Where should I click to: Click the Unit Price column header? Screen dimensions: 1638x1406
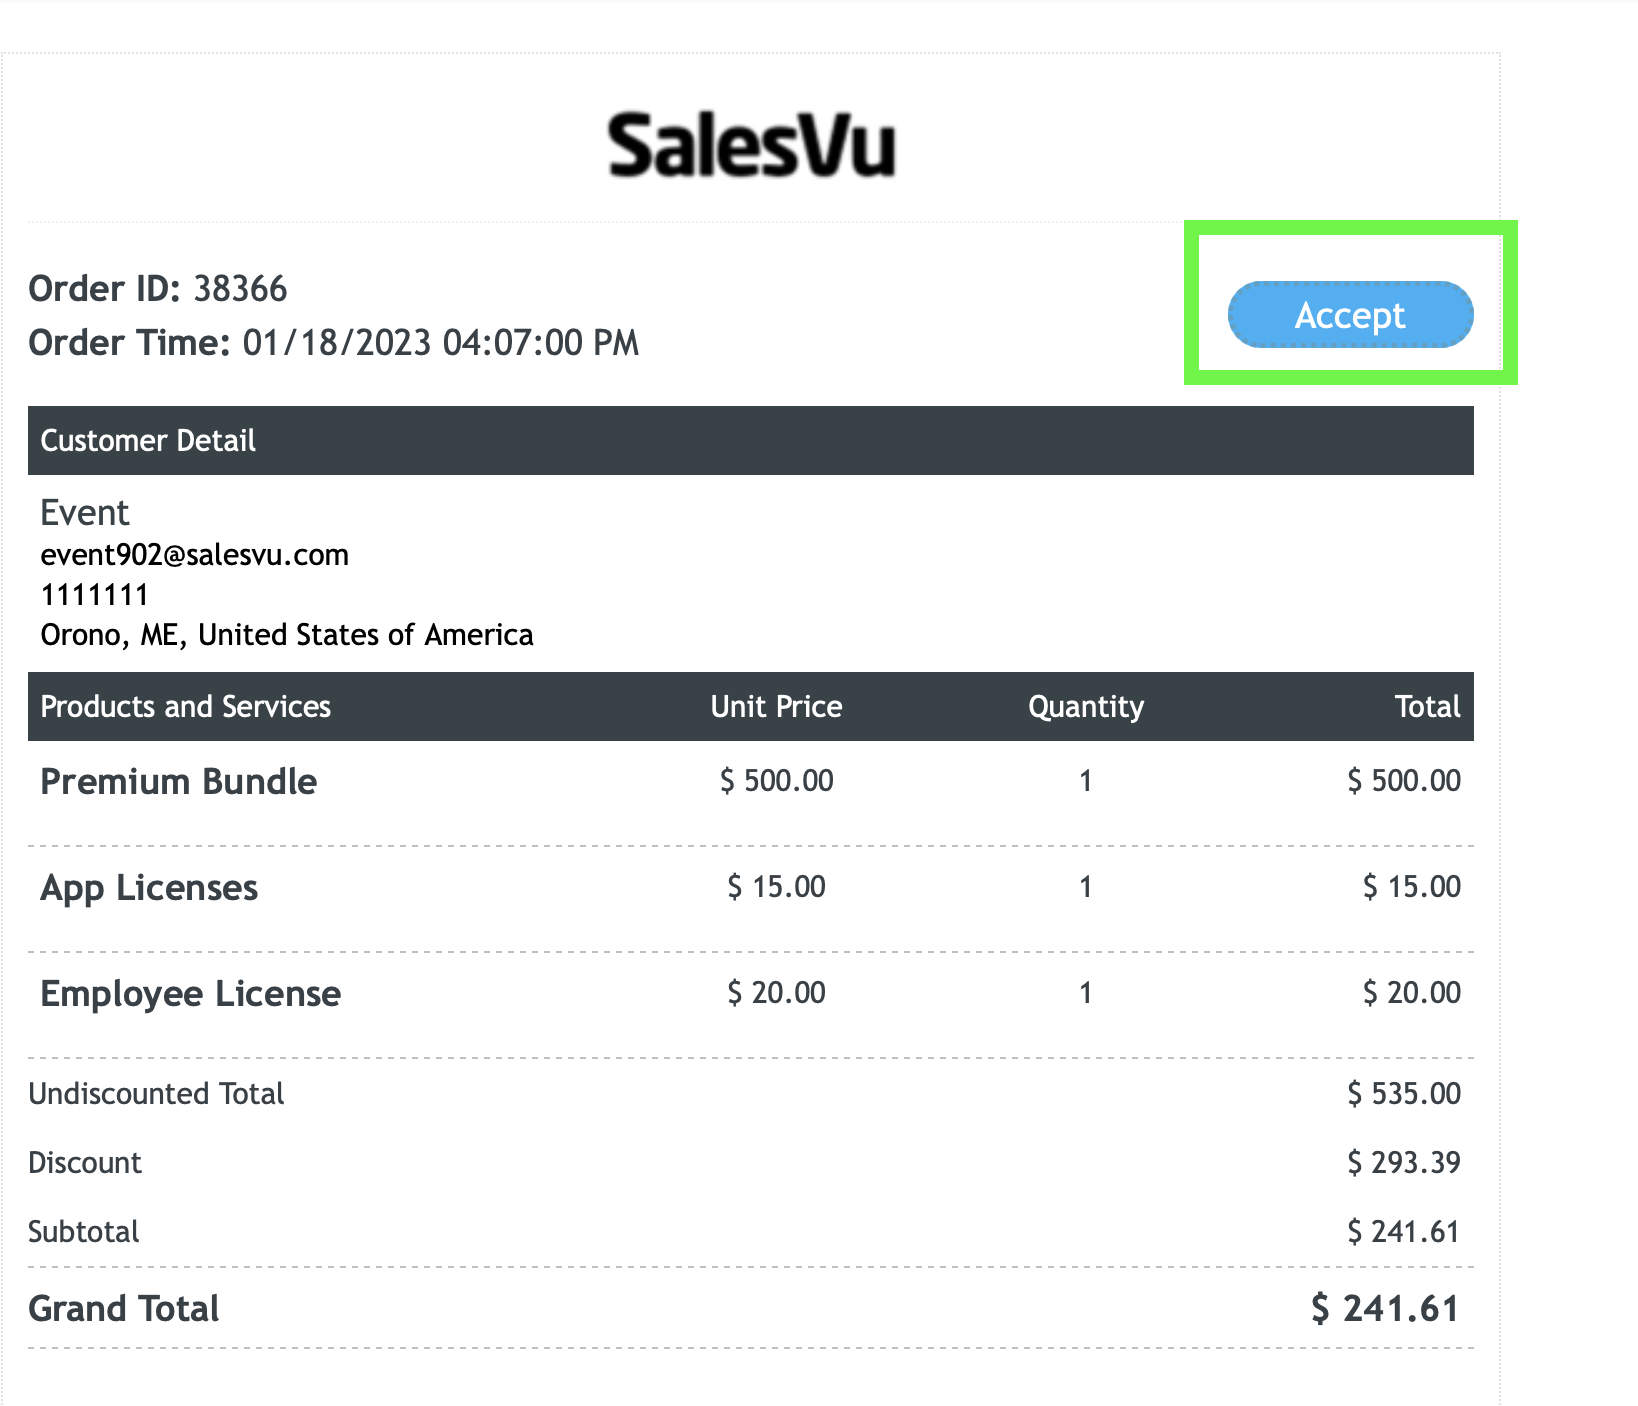point(777,707)
